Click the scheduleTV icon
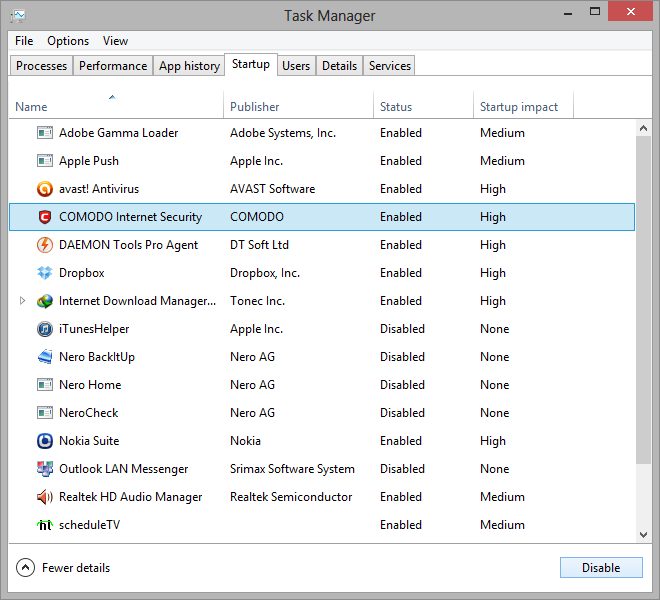660x600 pixels. 45,525
